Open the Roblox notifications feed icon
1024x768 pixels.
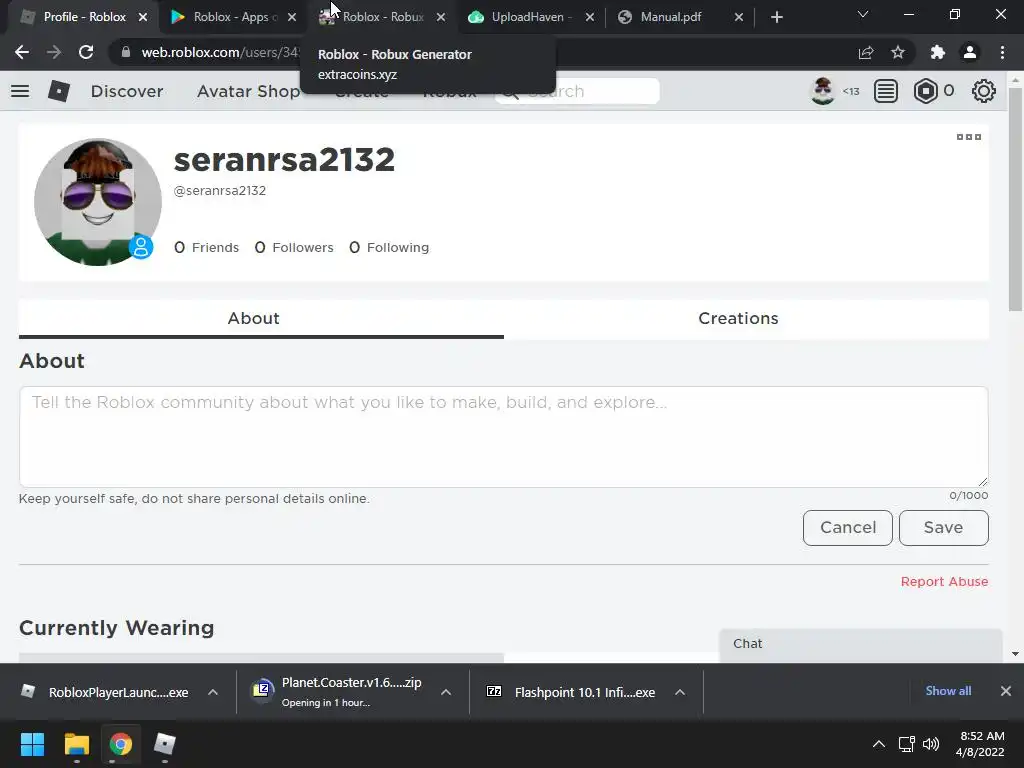pyautogui.click(x=886, y=91)
